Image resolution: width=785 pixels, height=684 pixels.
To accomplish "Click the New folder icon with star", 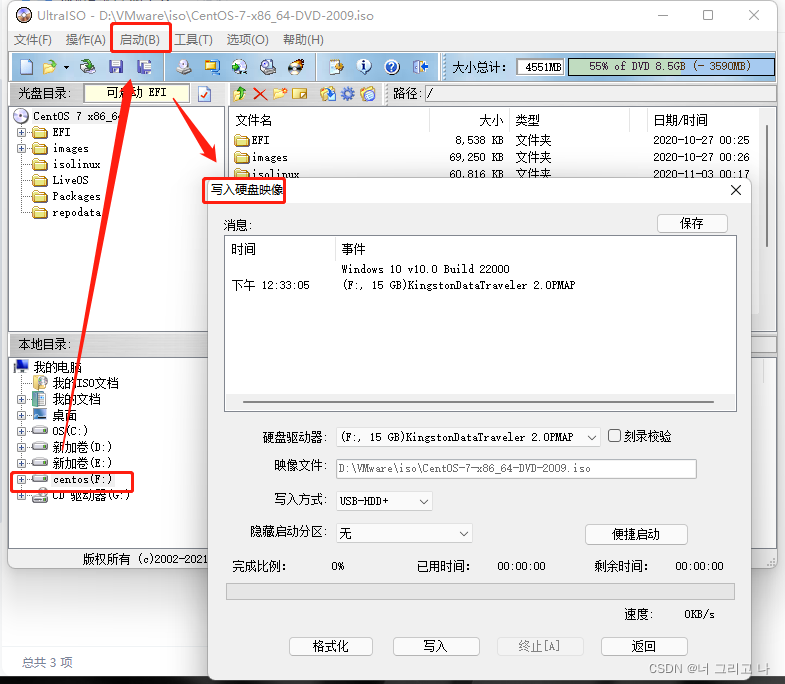I will click(x=280, y=94).
